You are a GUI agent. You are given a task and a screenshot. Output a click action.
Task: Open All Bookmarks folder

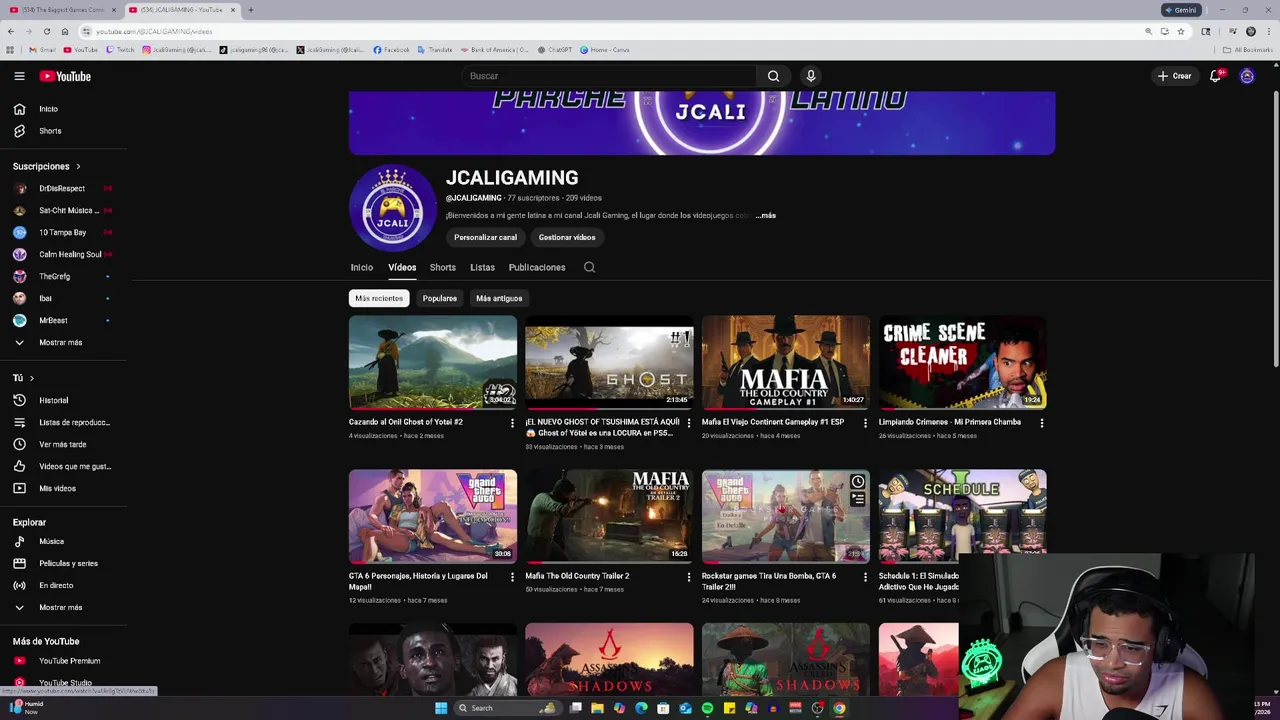(x=1248, y=50)
